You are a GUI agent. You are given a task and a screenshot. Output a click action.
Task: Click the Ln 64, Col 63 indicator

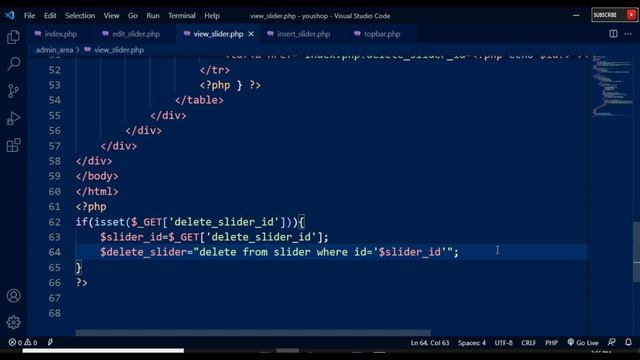click(430, 342)
